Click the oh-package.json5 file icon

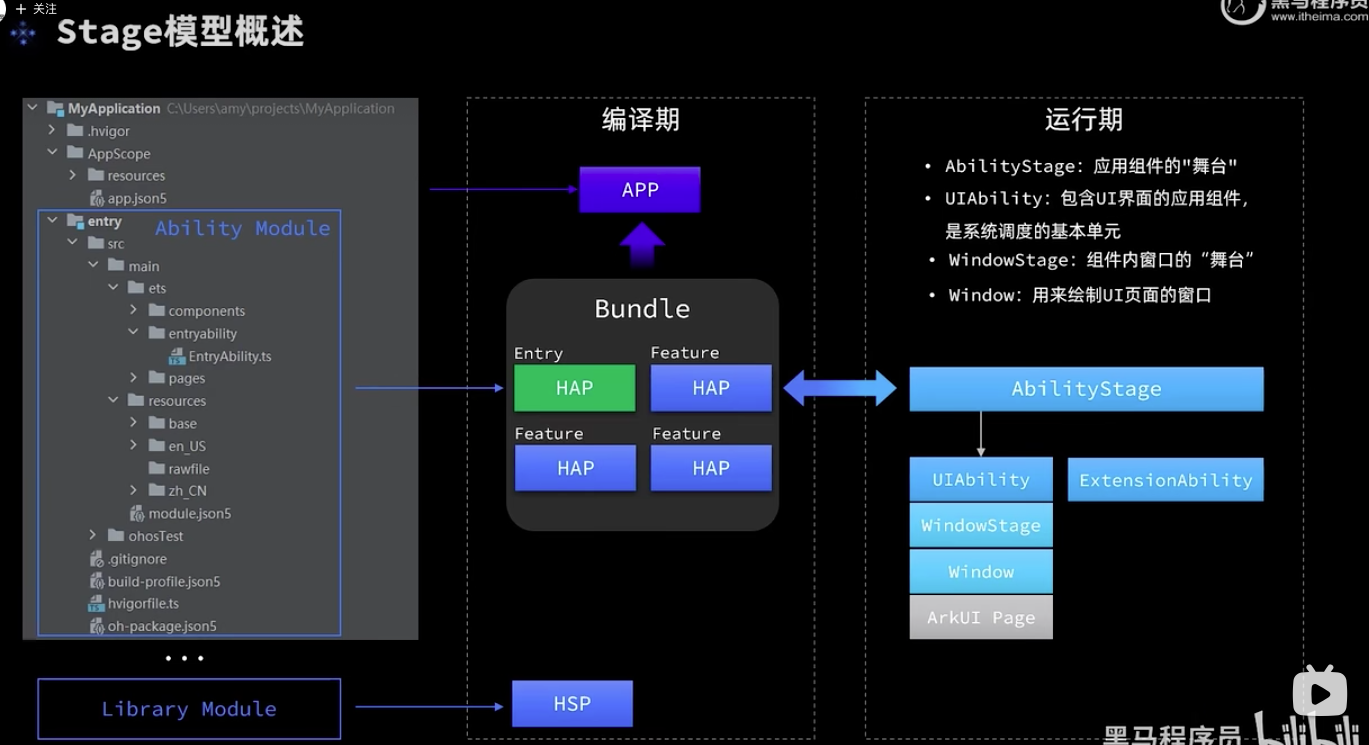[x=96, y=626]
